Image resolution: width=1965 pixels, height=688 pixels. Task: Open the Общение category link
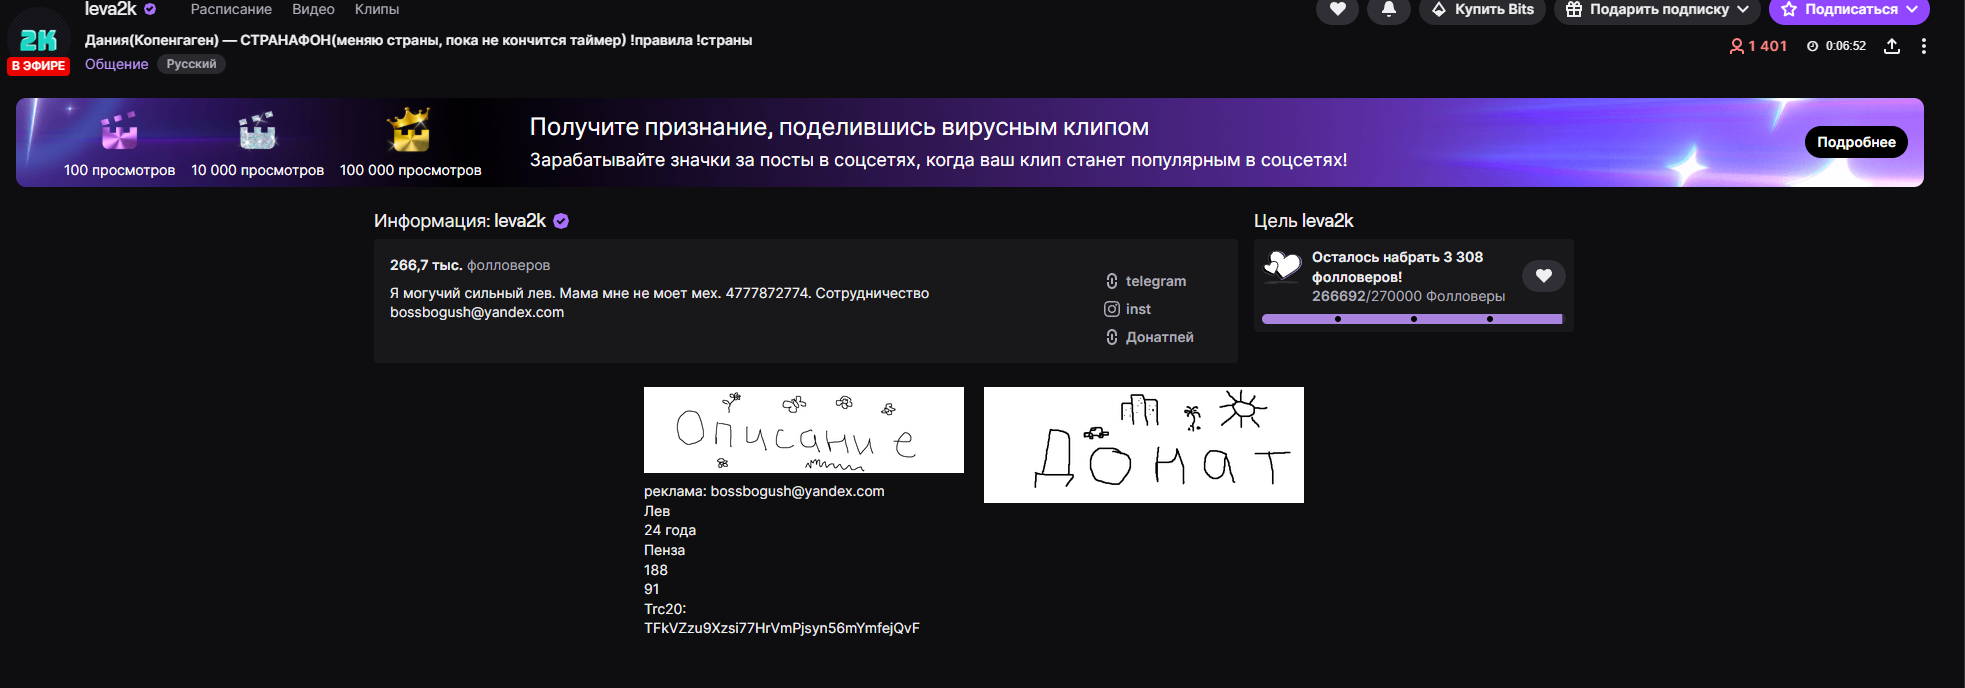pyautogui.click(x=116, y=64)
